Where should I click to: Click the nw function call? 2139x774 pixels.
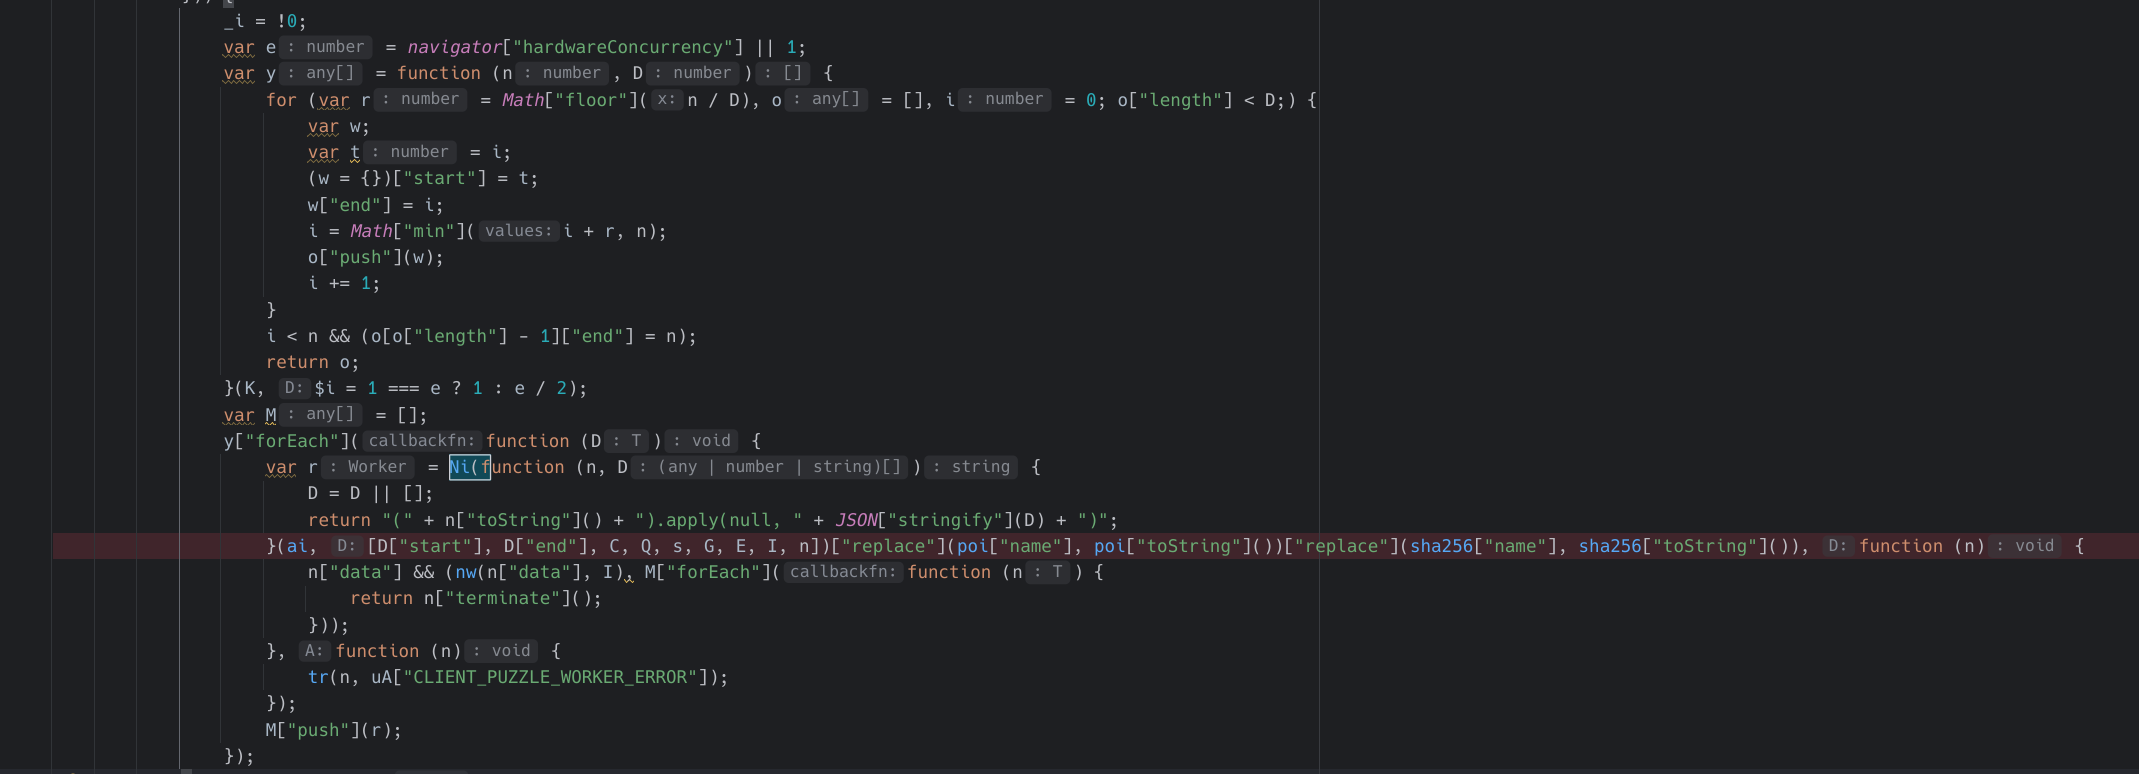pyautogui.click(x=466, y=572)
